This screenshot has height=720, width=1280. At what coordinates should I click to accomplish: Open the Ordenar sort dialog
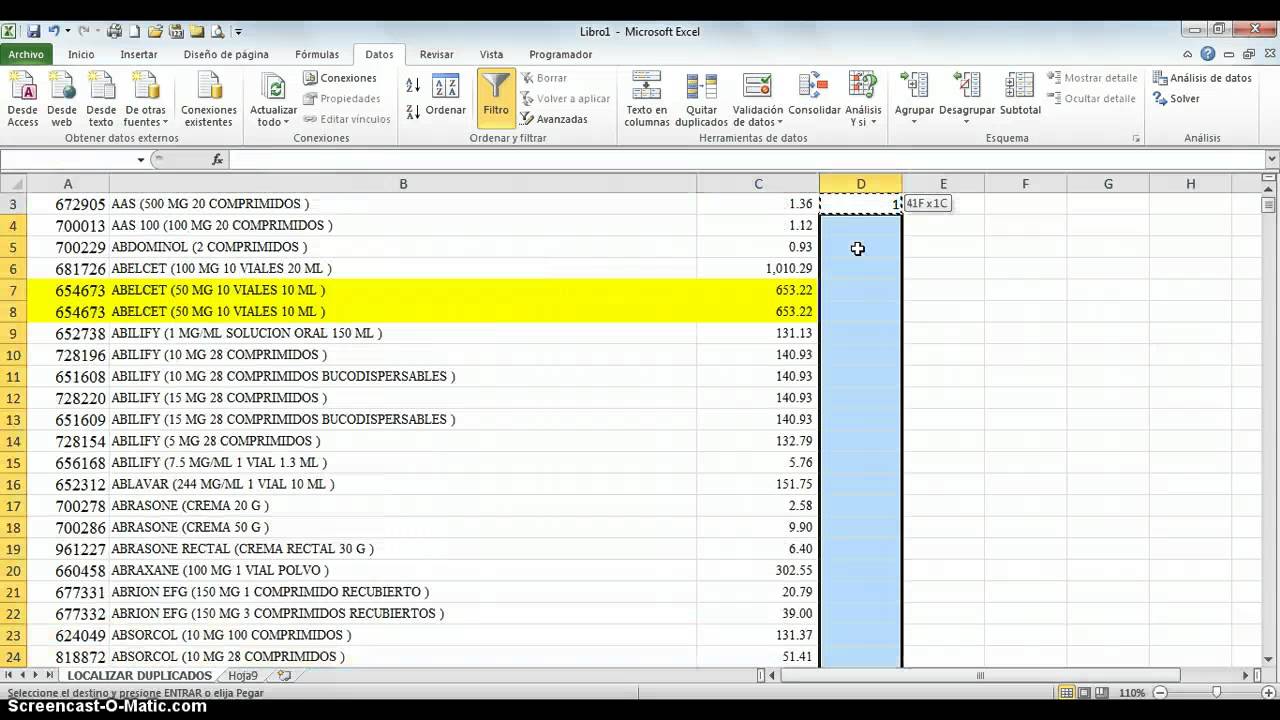click(x=446, y=97)
